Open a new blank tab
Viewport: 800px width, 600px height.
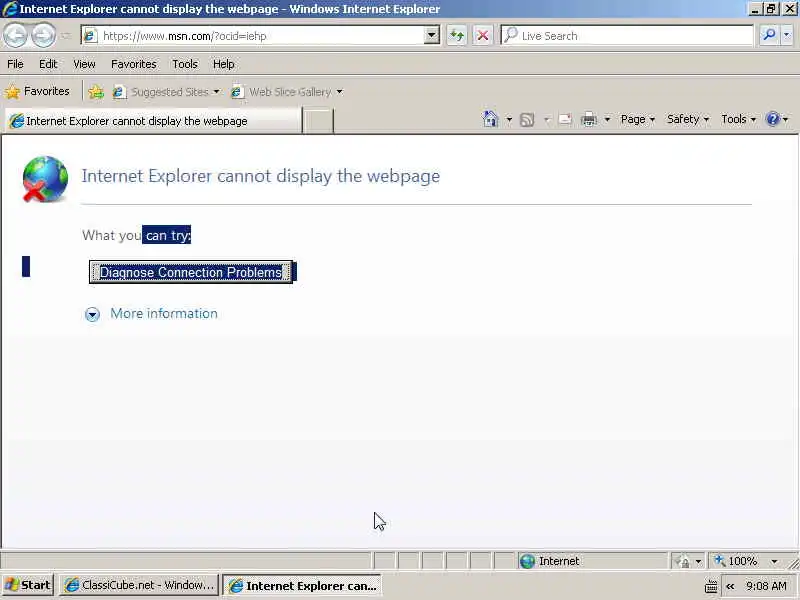pos(318,121)
